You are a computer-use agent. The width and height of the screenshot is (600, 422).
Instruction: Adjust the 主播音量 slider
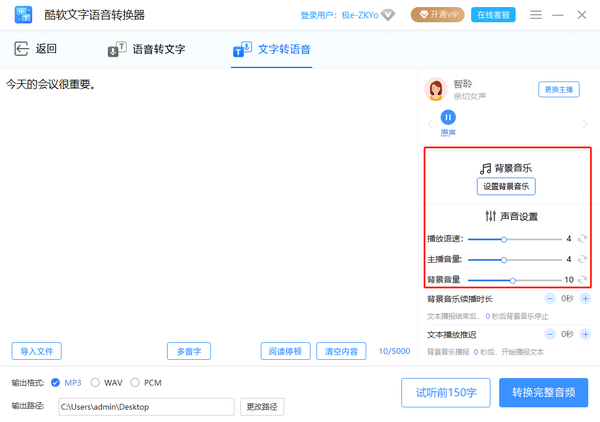tap(515, 260)
